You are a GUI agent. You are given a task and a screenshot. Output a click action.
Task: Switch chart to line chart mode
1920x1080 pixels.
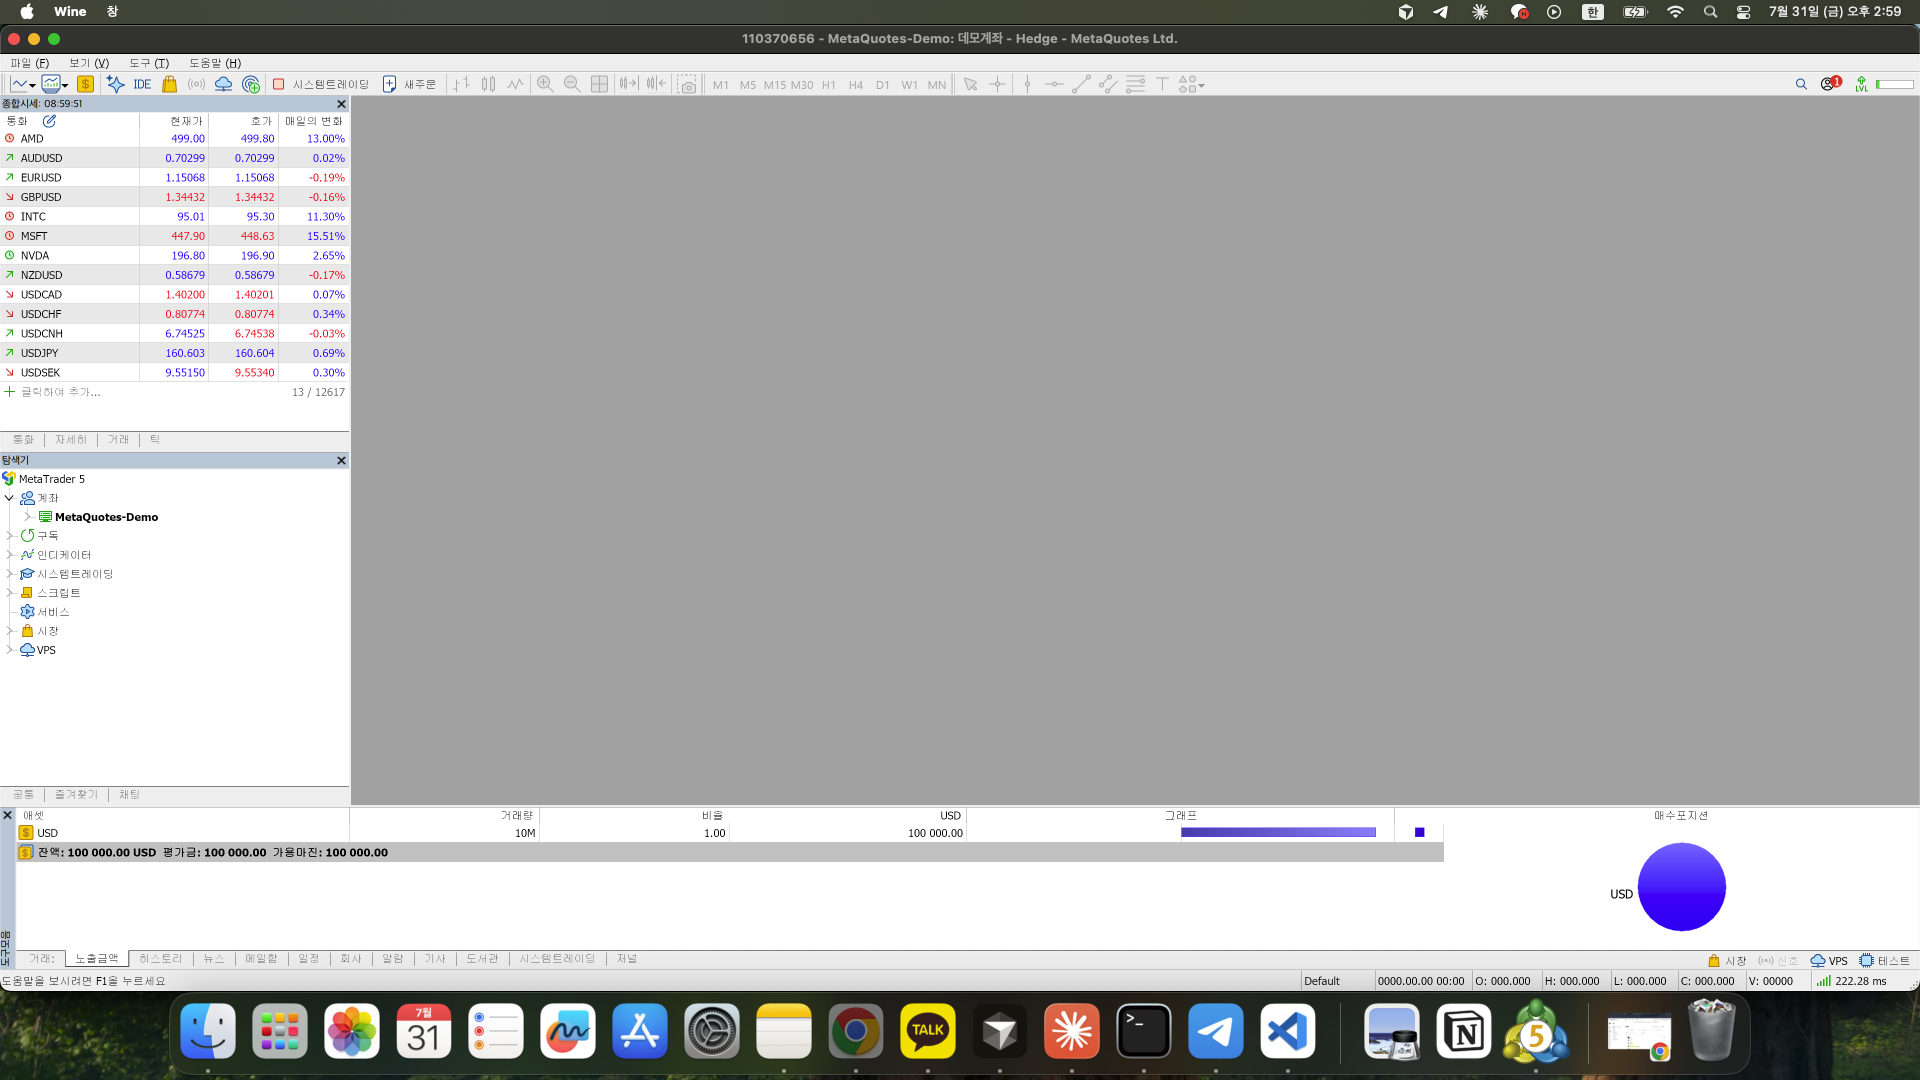click(x=515, y=85)
